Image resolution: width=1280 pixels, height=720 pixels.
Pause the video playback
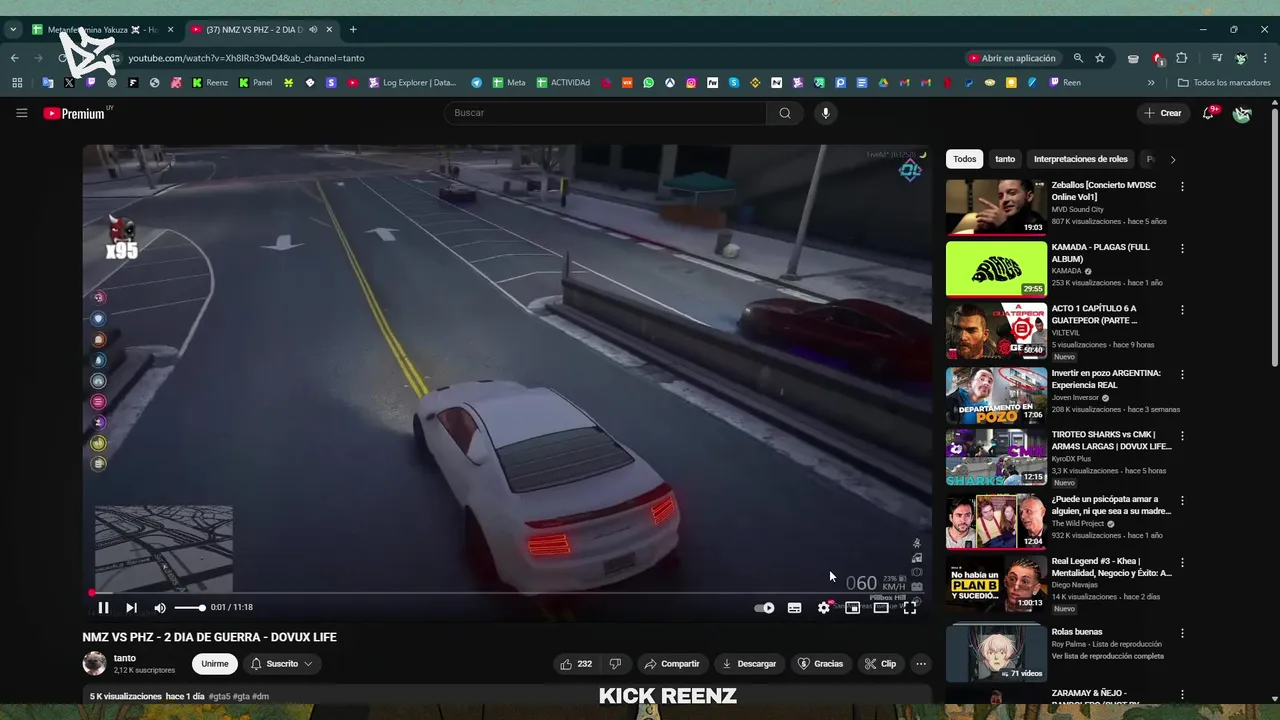tap(103, 607)
